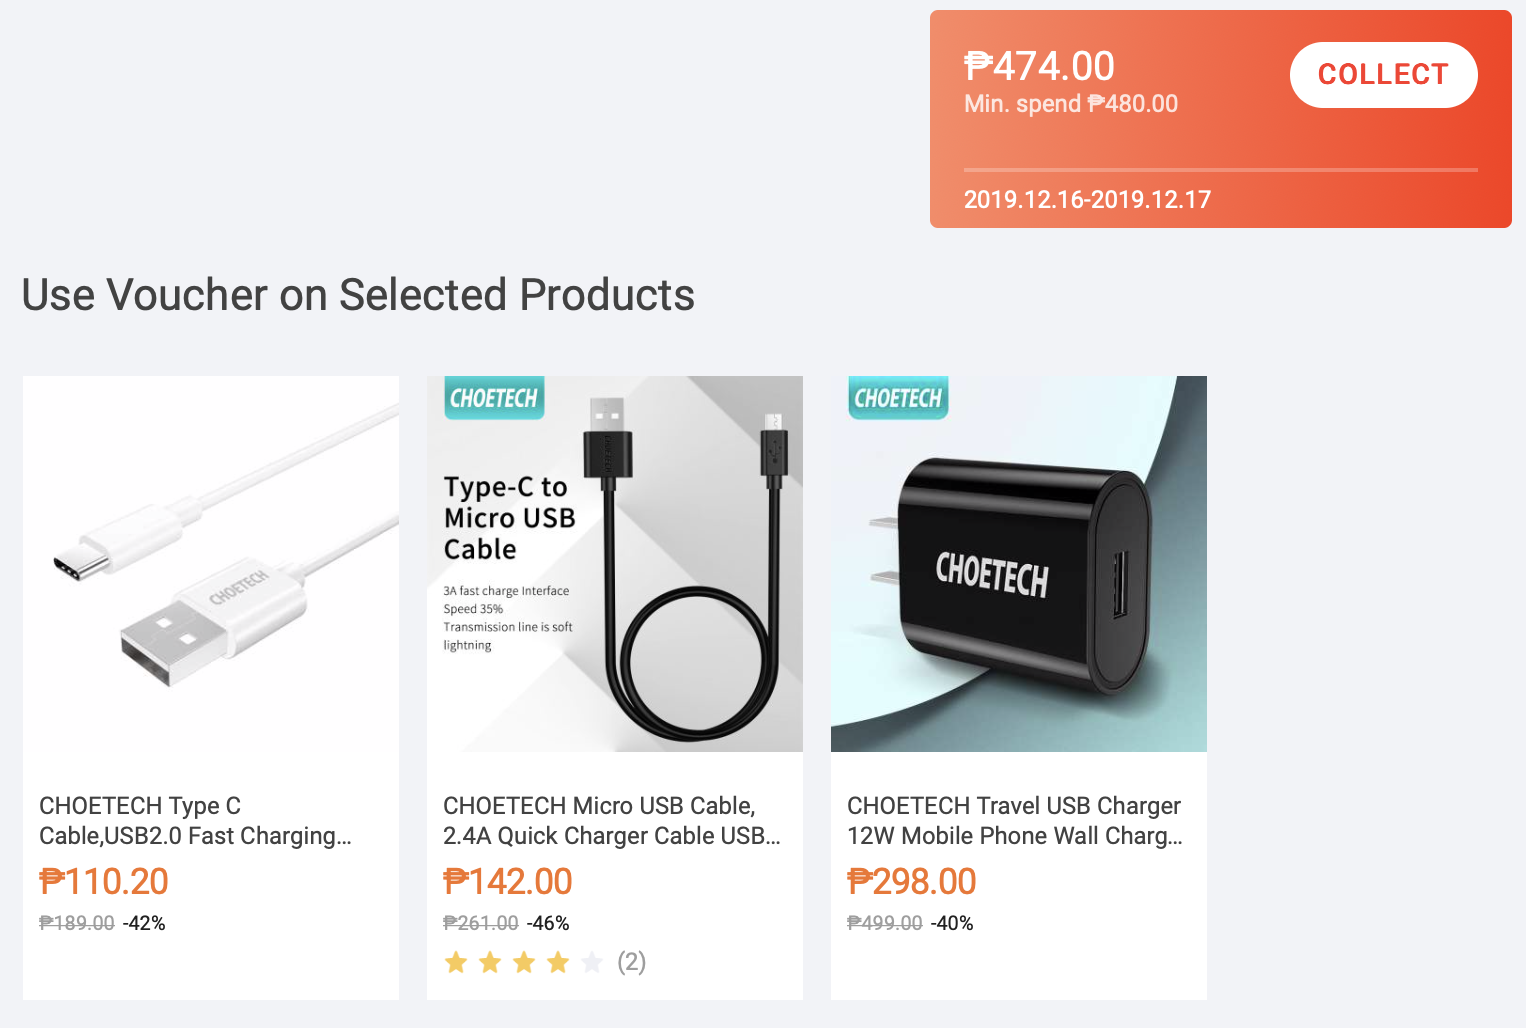
Task: Open the white Type C cable image
Action: pyautogui.click(x=211, y=564)
